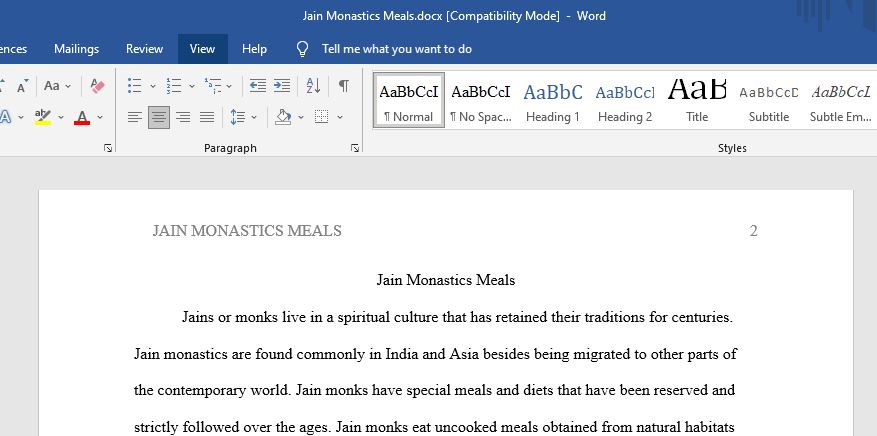Open the Line Spacing dropdown arrow
Screen dimensions: 877x436
click(x=254, y=117)
